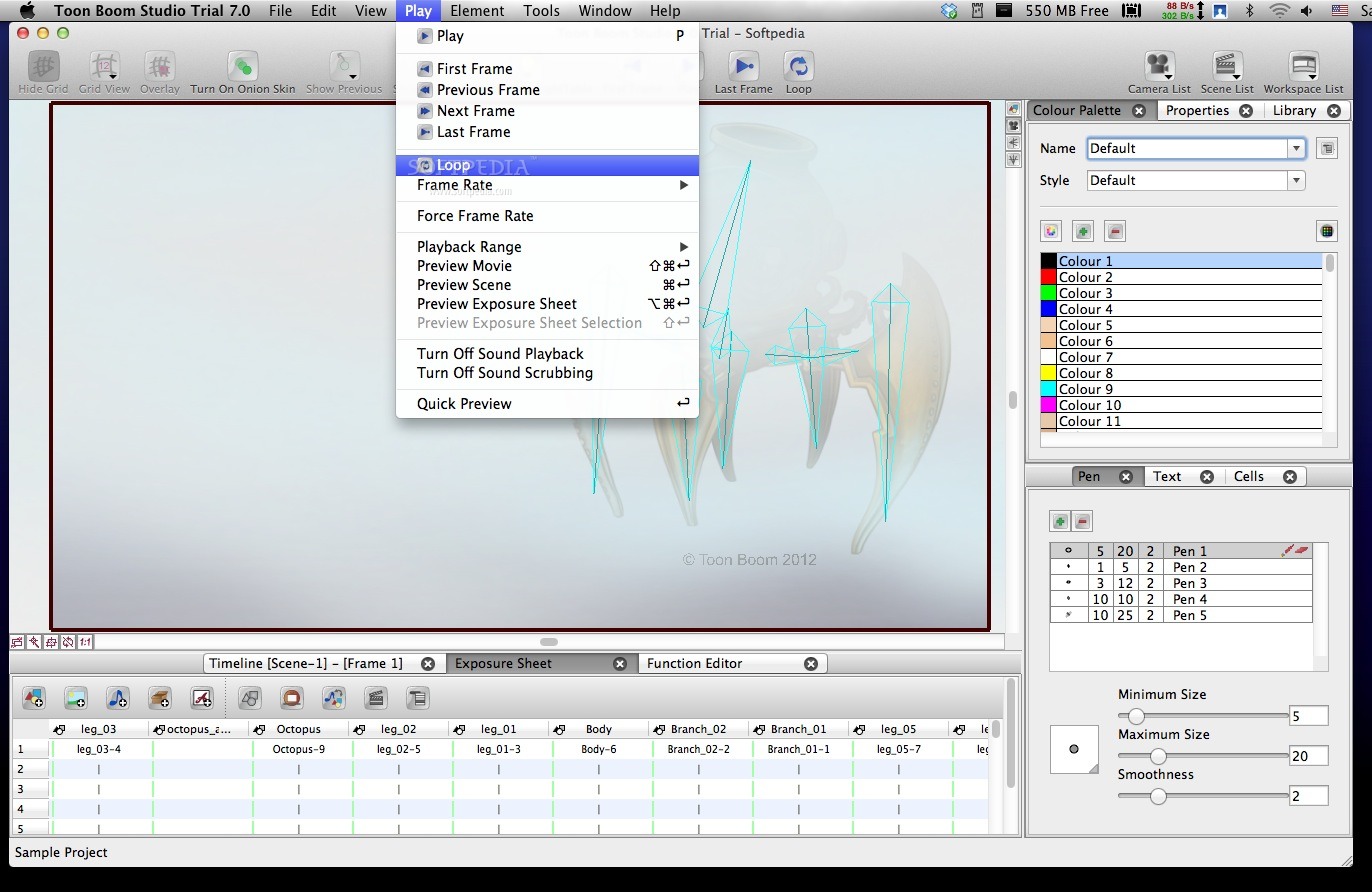Open the Camera List dropdown
This screenshot has height=892, width=1372.
(x=1169, y=76)
